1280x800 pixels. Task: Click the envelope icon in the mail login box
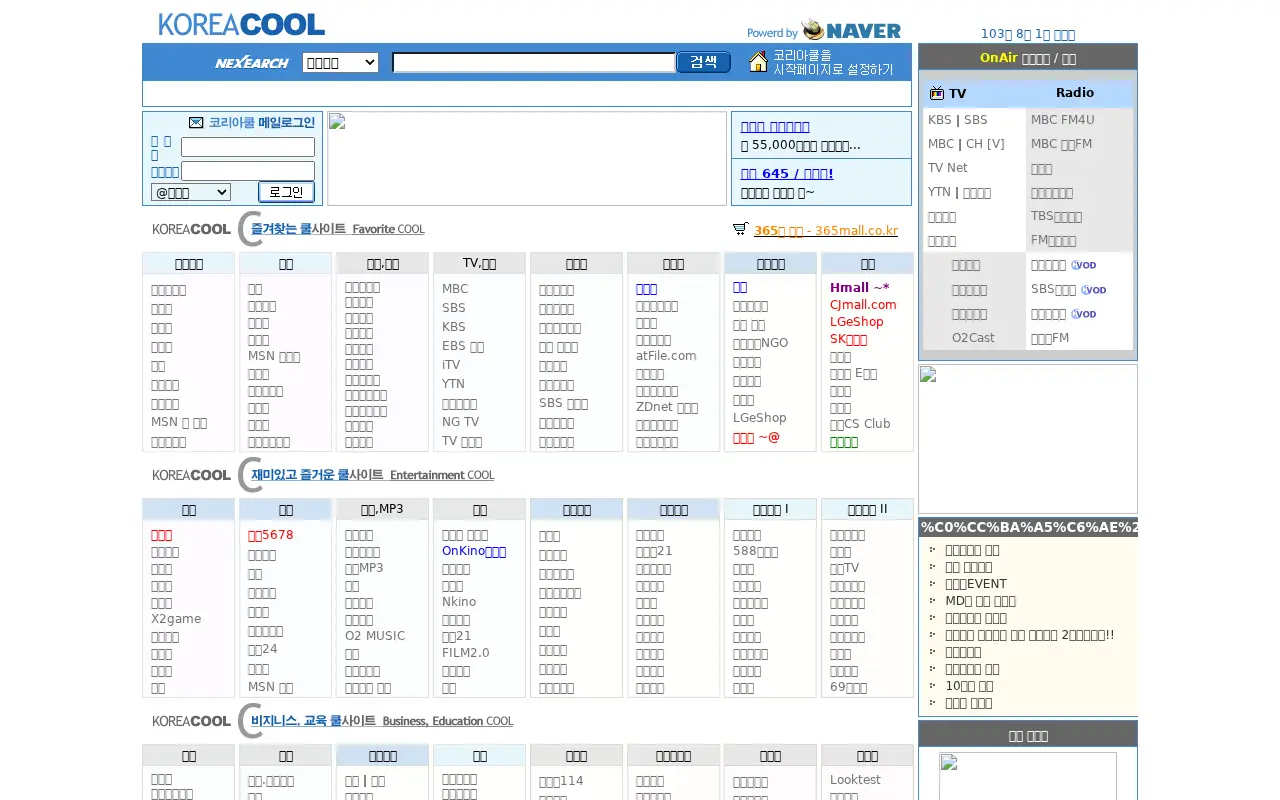coord(196,122)
